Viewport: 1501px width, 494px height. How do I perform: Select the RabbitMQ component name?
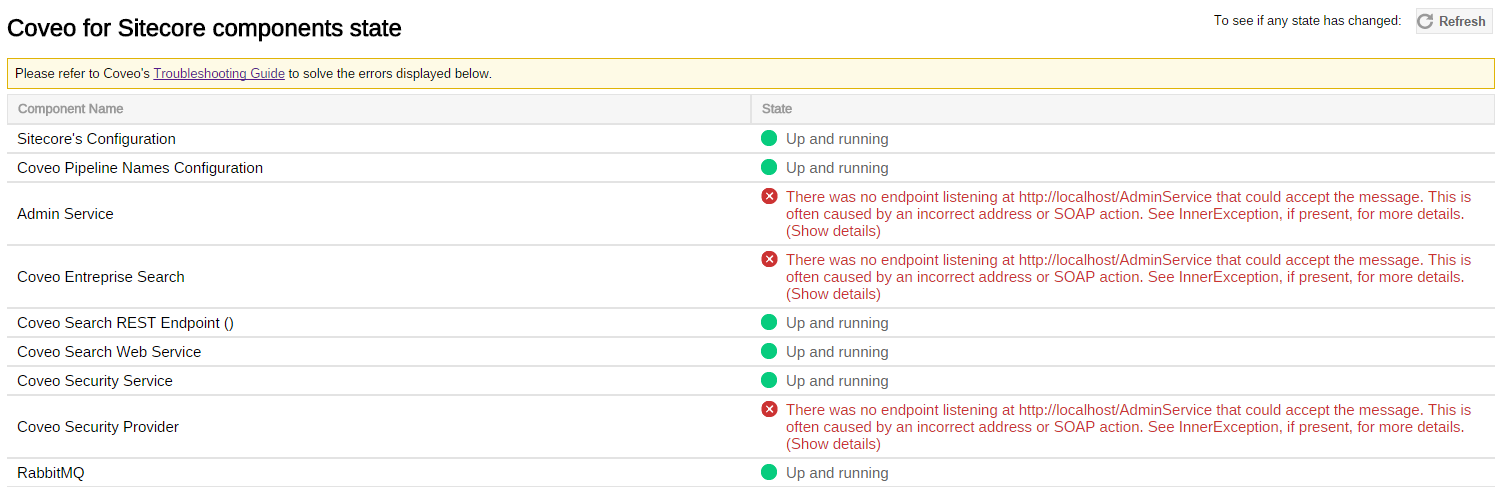(x=51, y=473)
